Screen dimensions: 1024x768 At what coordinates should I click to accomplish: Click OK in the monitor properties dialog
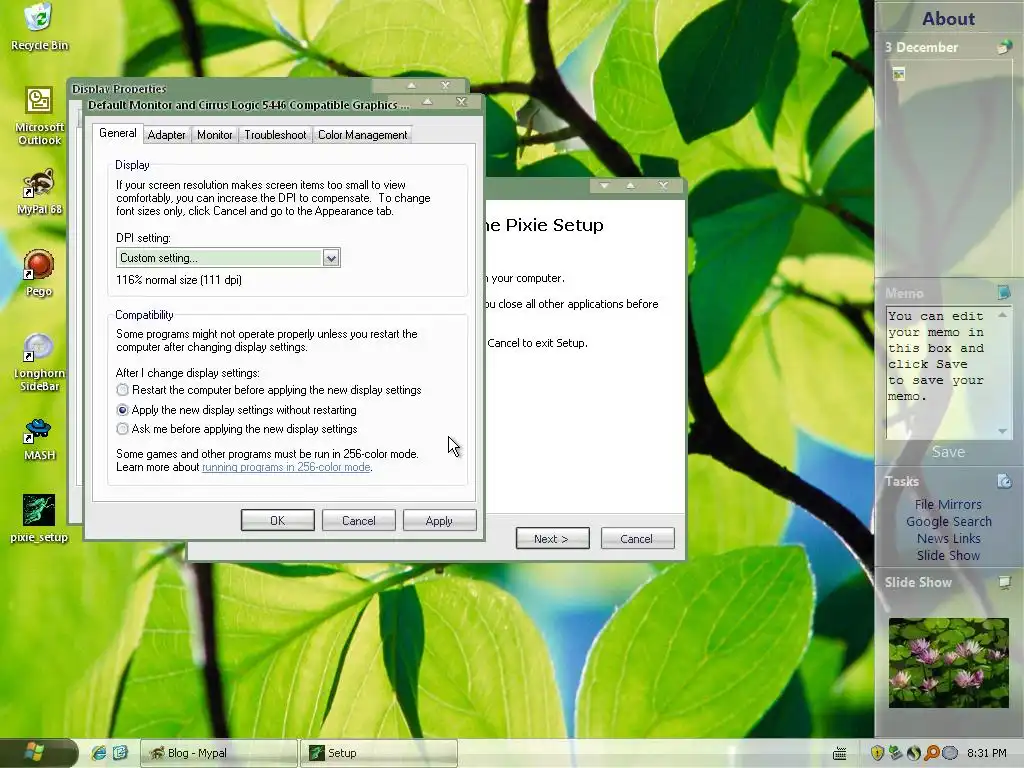[278, 520]
